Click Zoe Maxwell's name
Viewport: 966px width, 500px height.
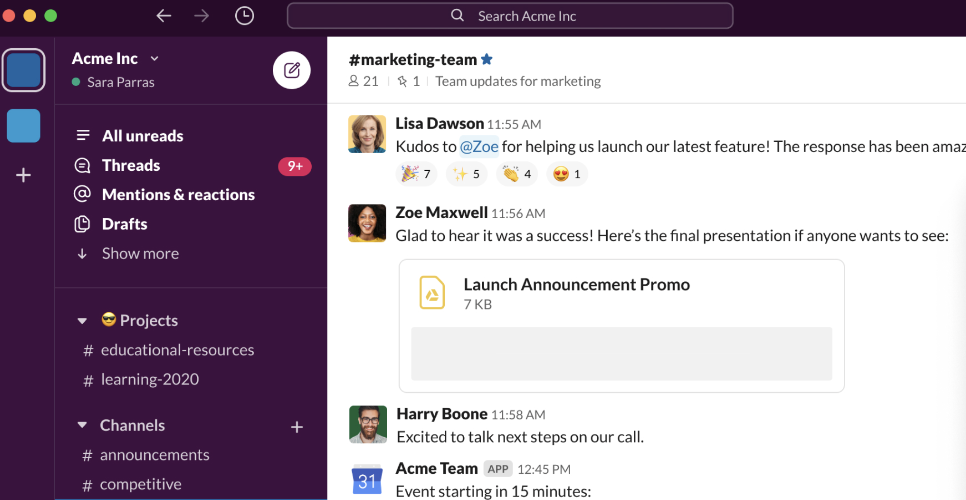click(x=441, y=212)
